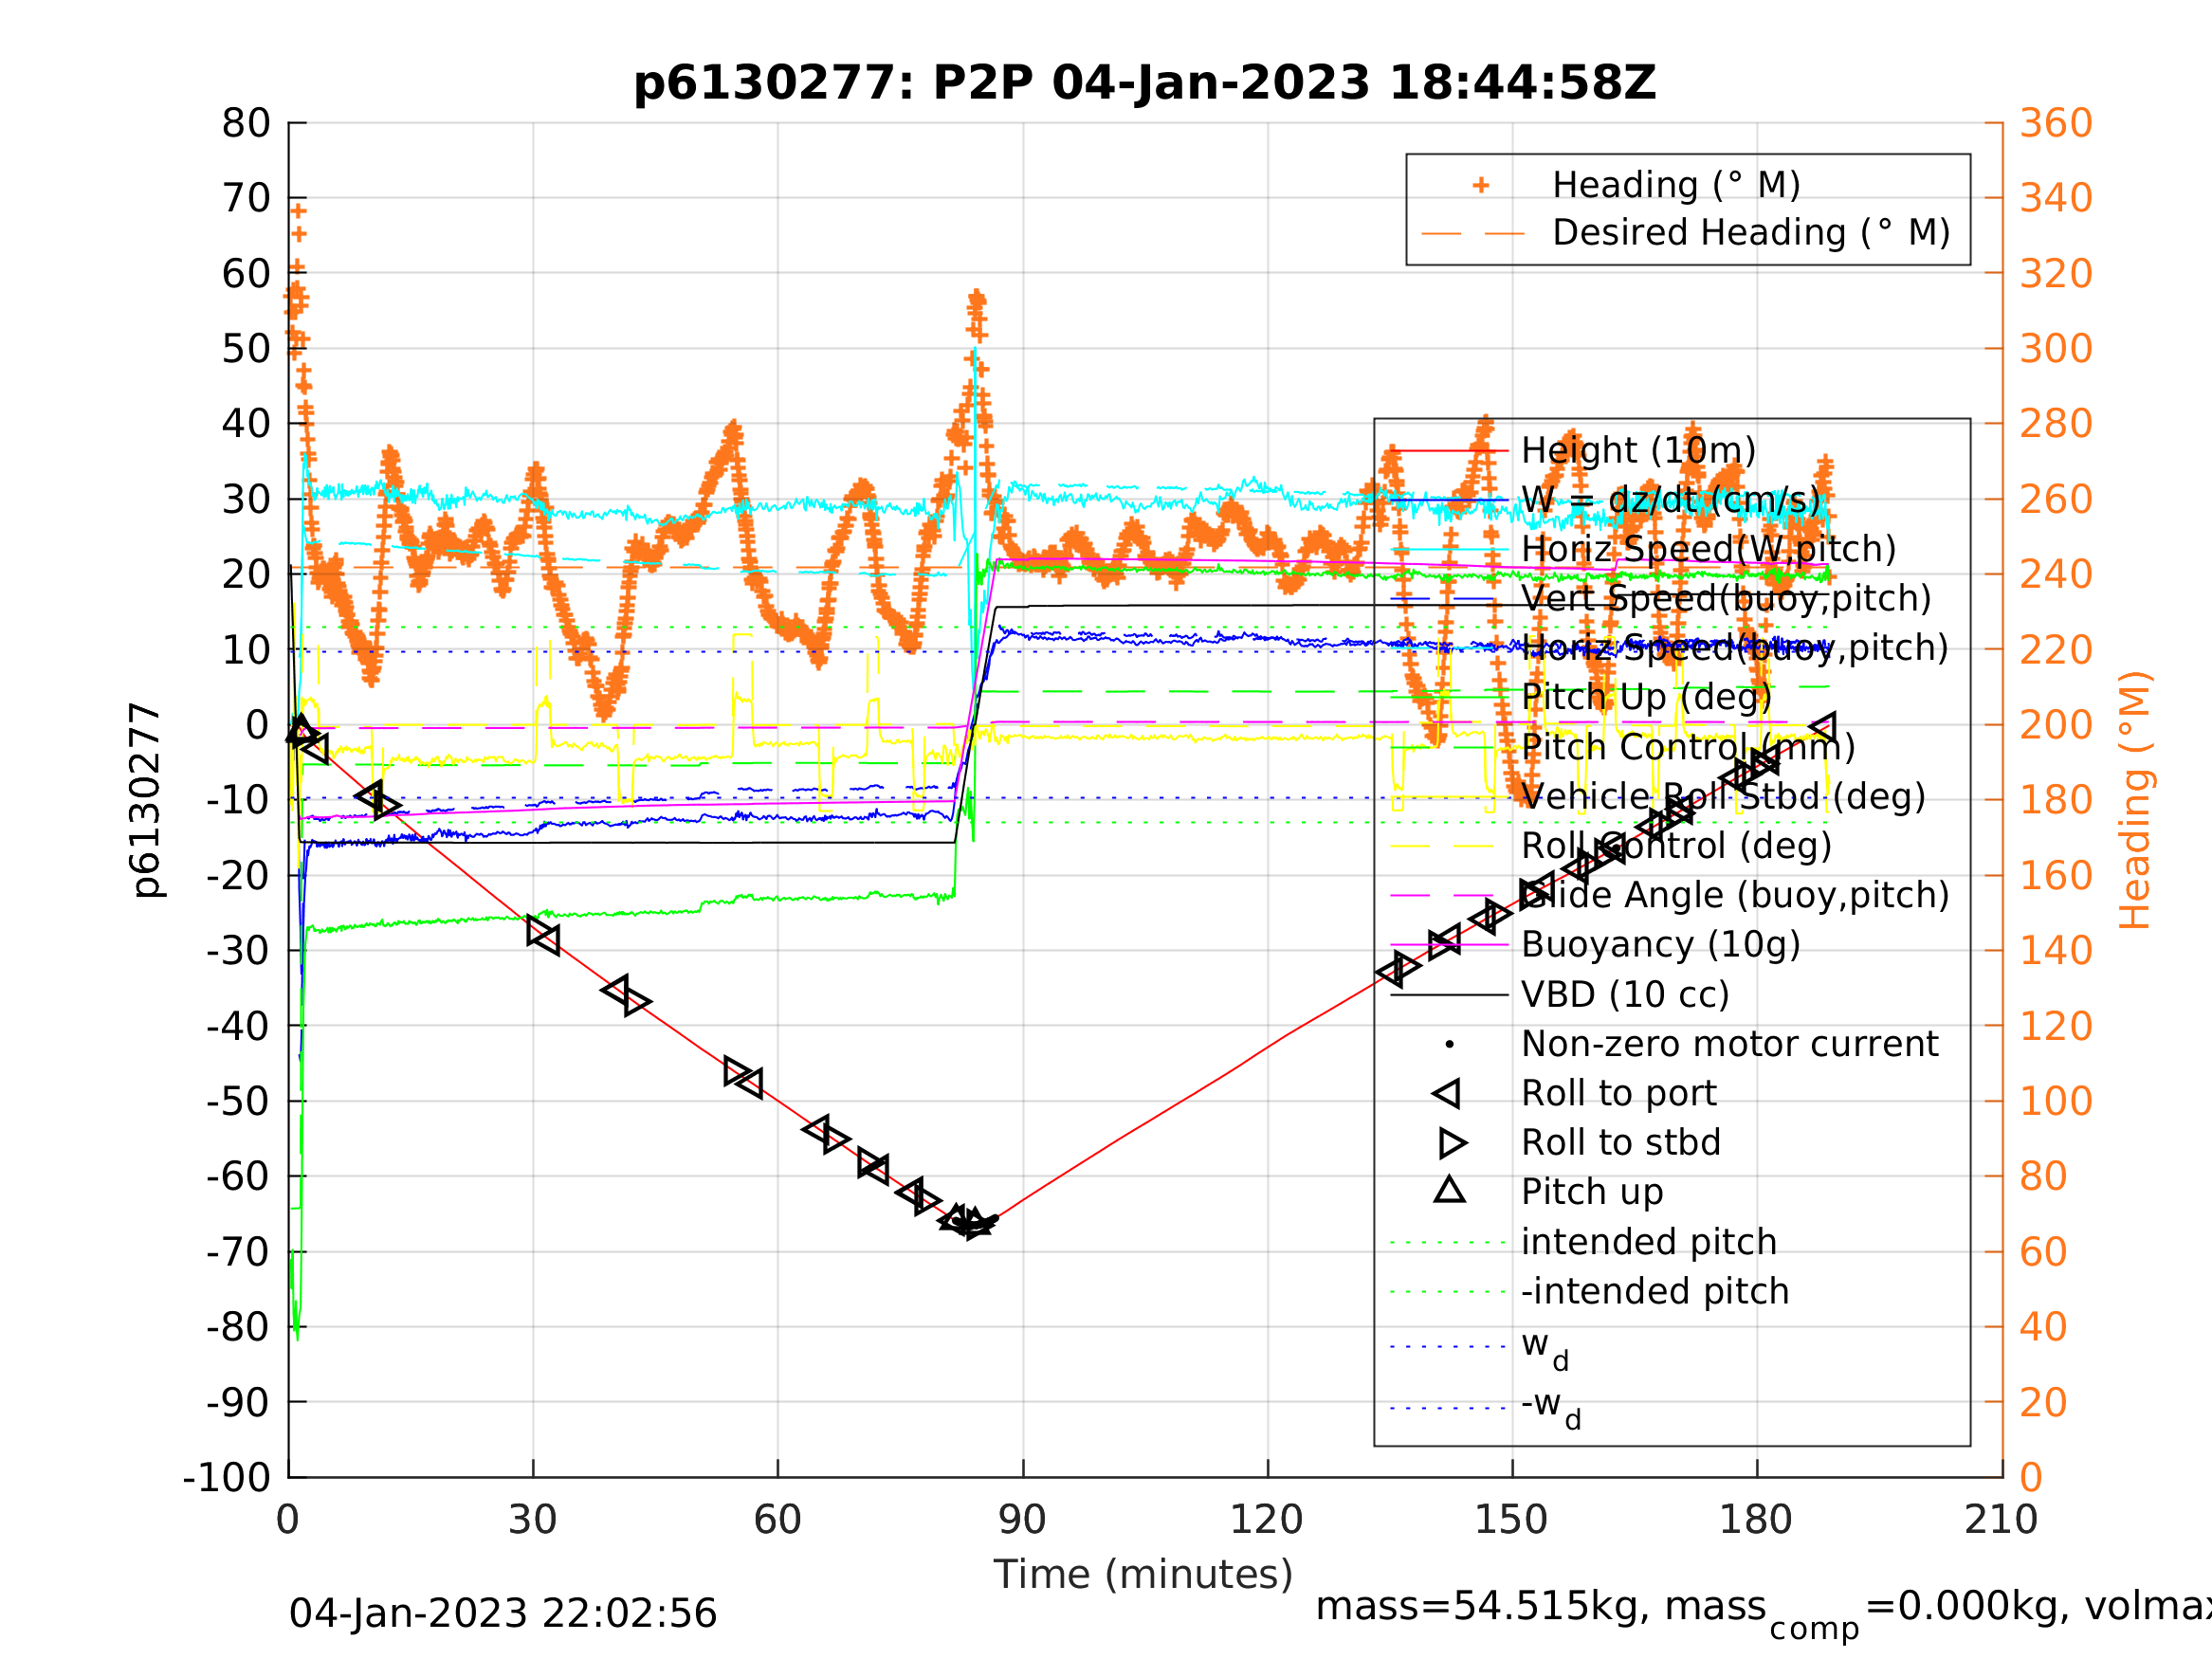The image size is (2212, 1659).
Task: Click the Non-zero motor current legend label
Action: [x=1729, y=1044]
